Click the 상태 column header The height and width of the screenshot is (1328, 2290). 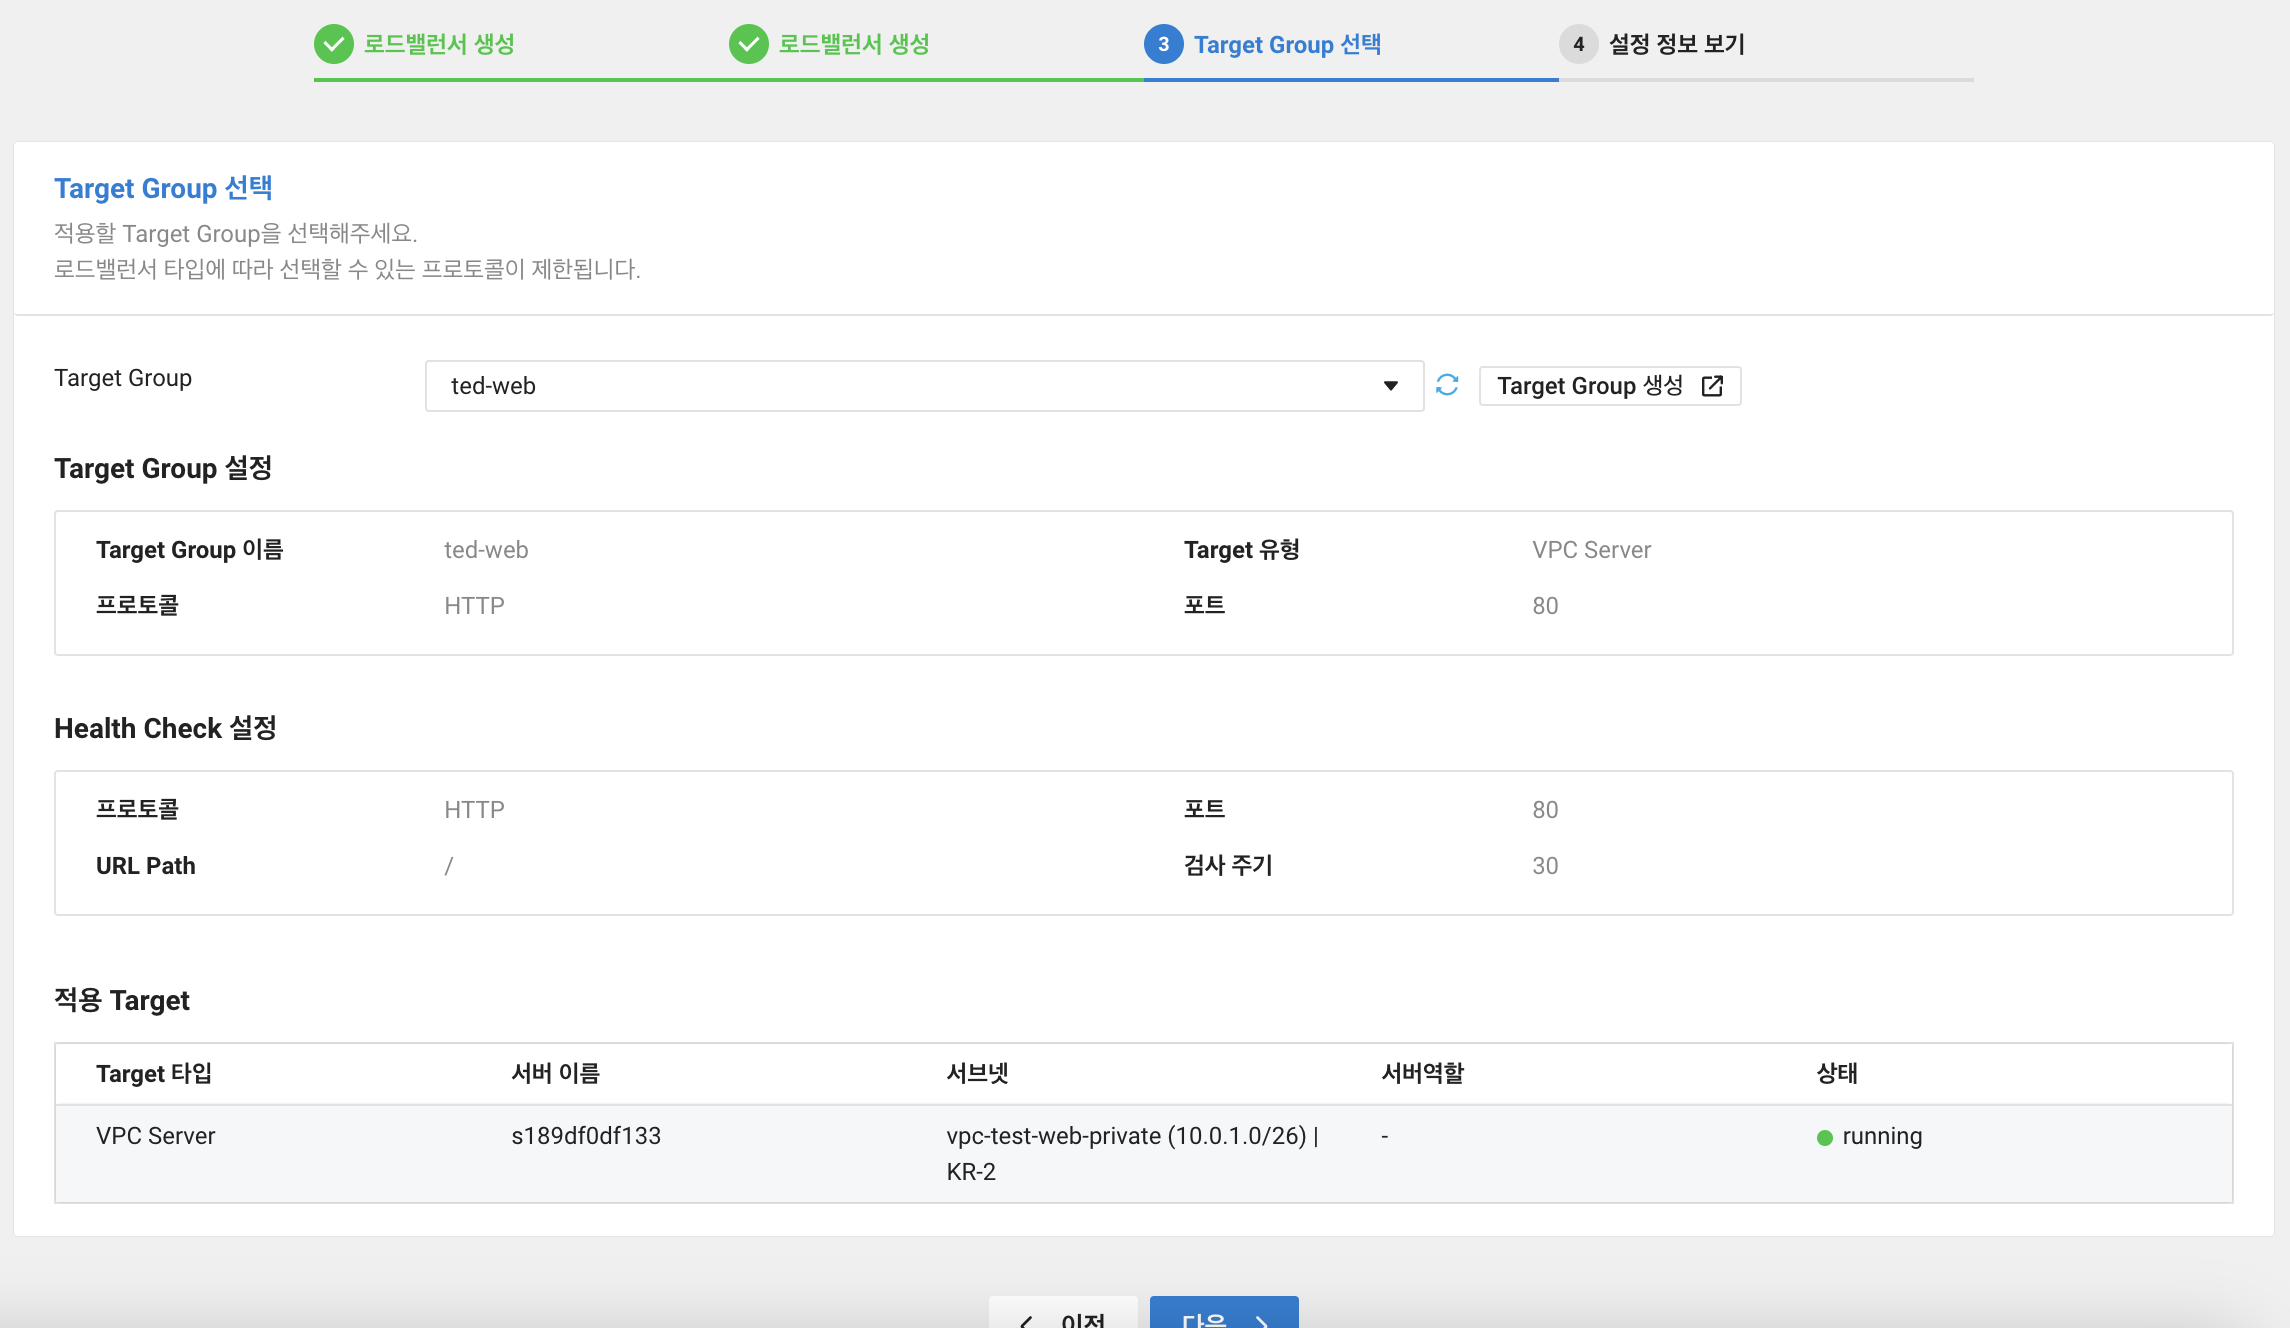point(1837,1074)
